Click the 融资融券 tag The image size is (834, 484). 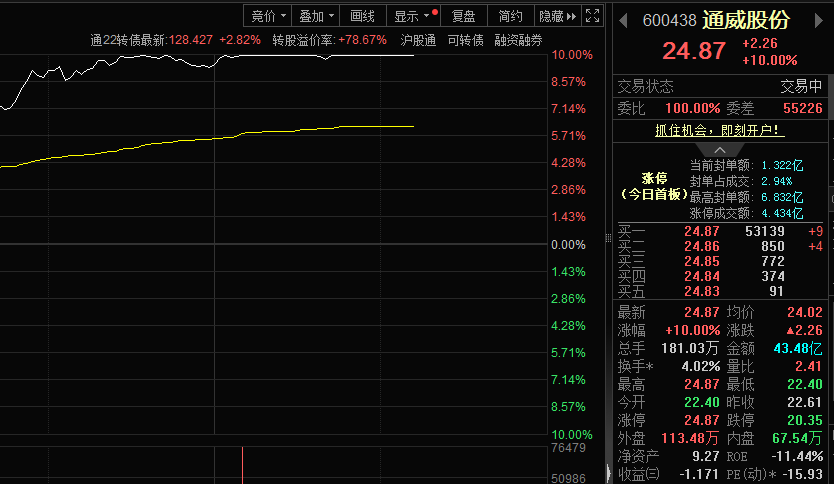518,40
